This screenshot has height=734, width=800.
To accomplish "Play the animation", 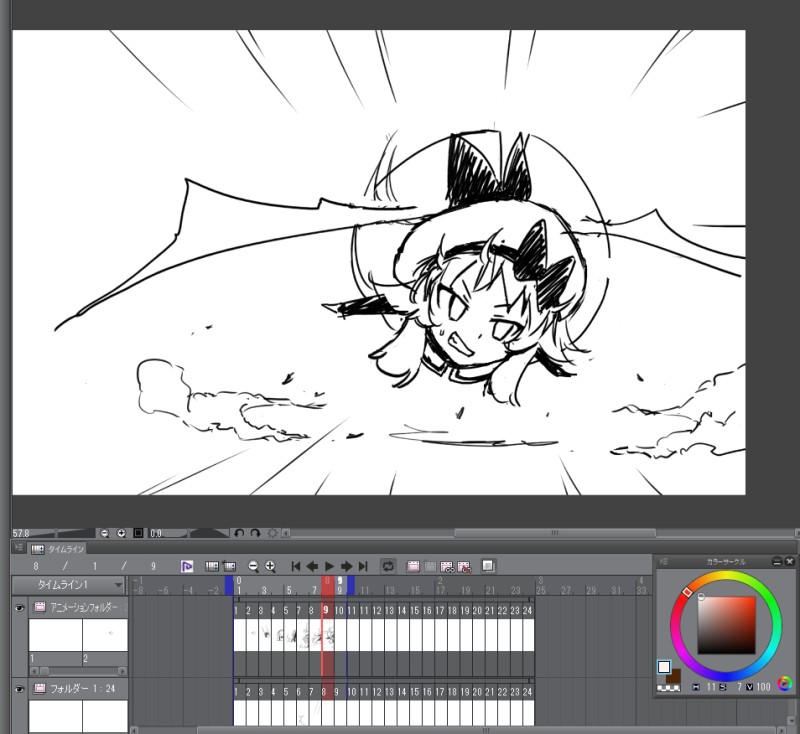I will click(330, 566).
